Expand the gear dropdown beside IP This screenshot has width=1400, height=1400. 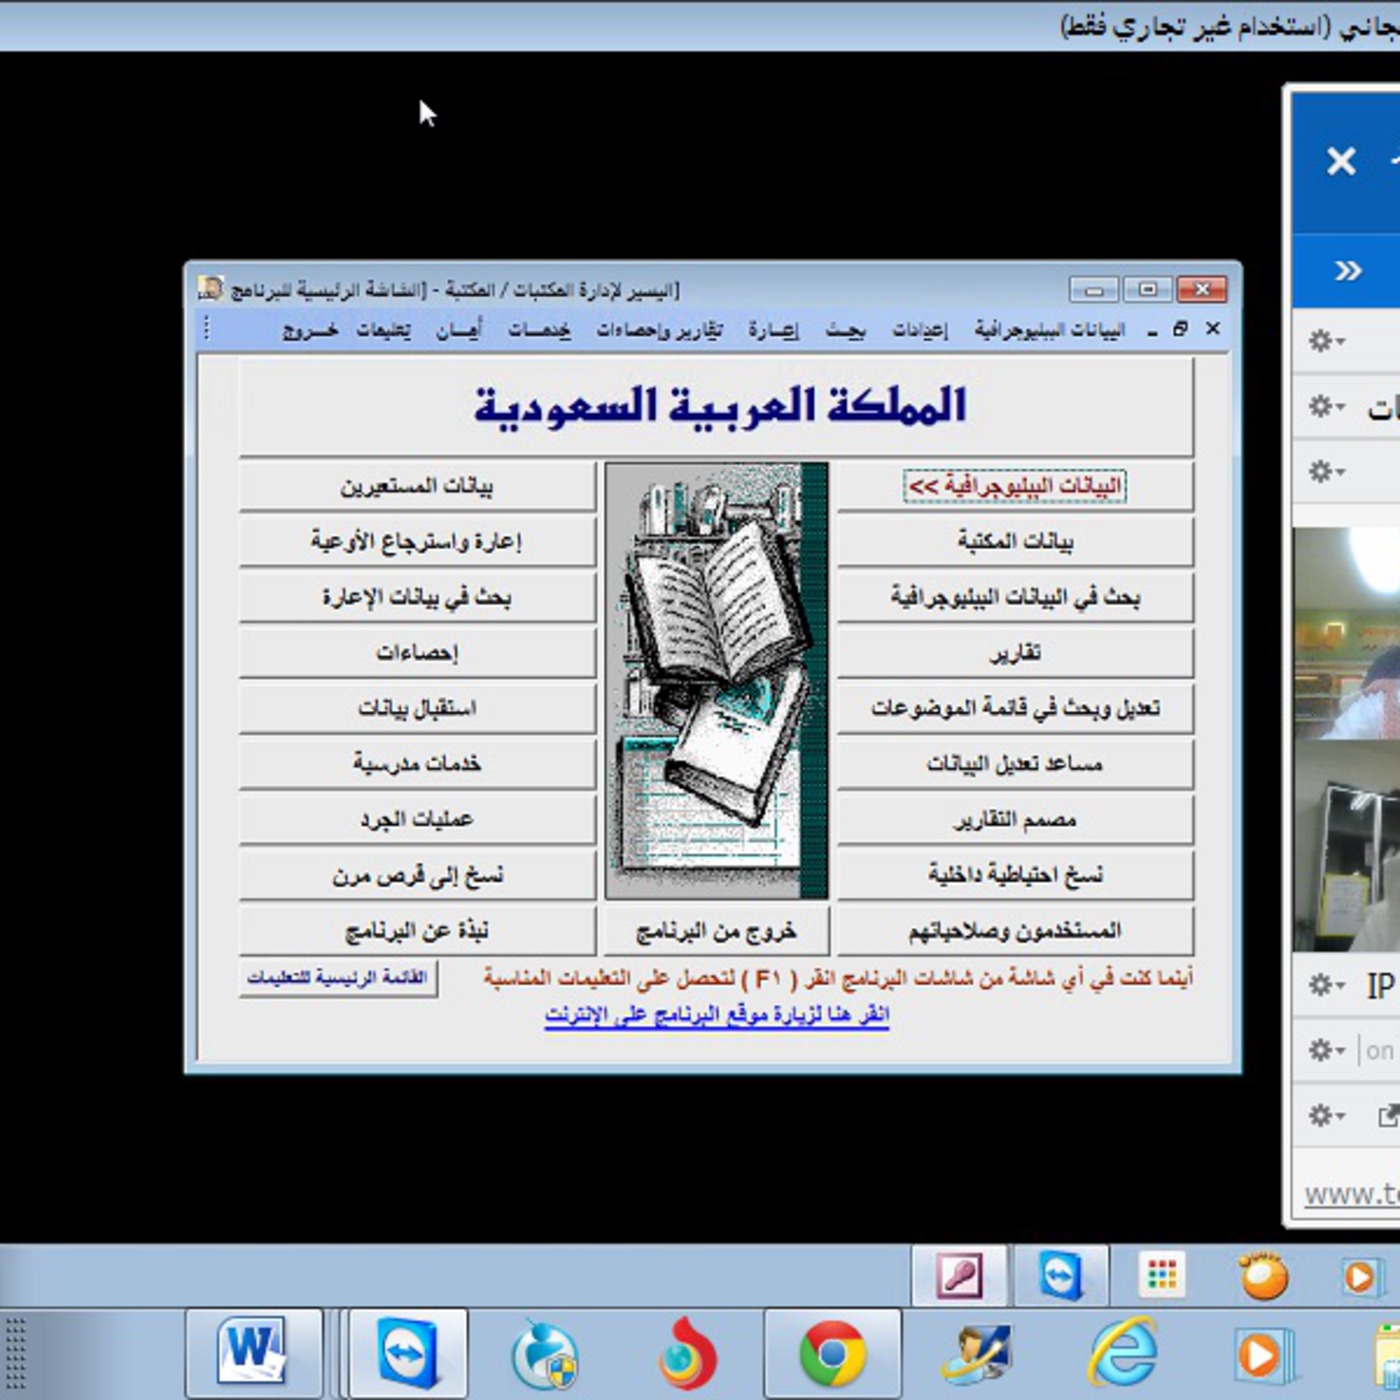coord(1327,985)
